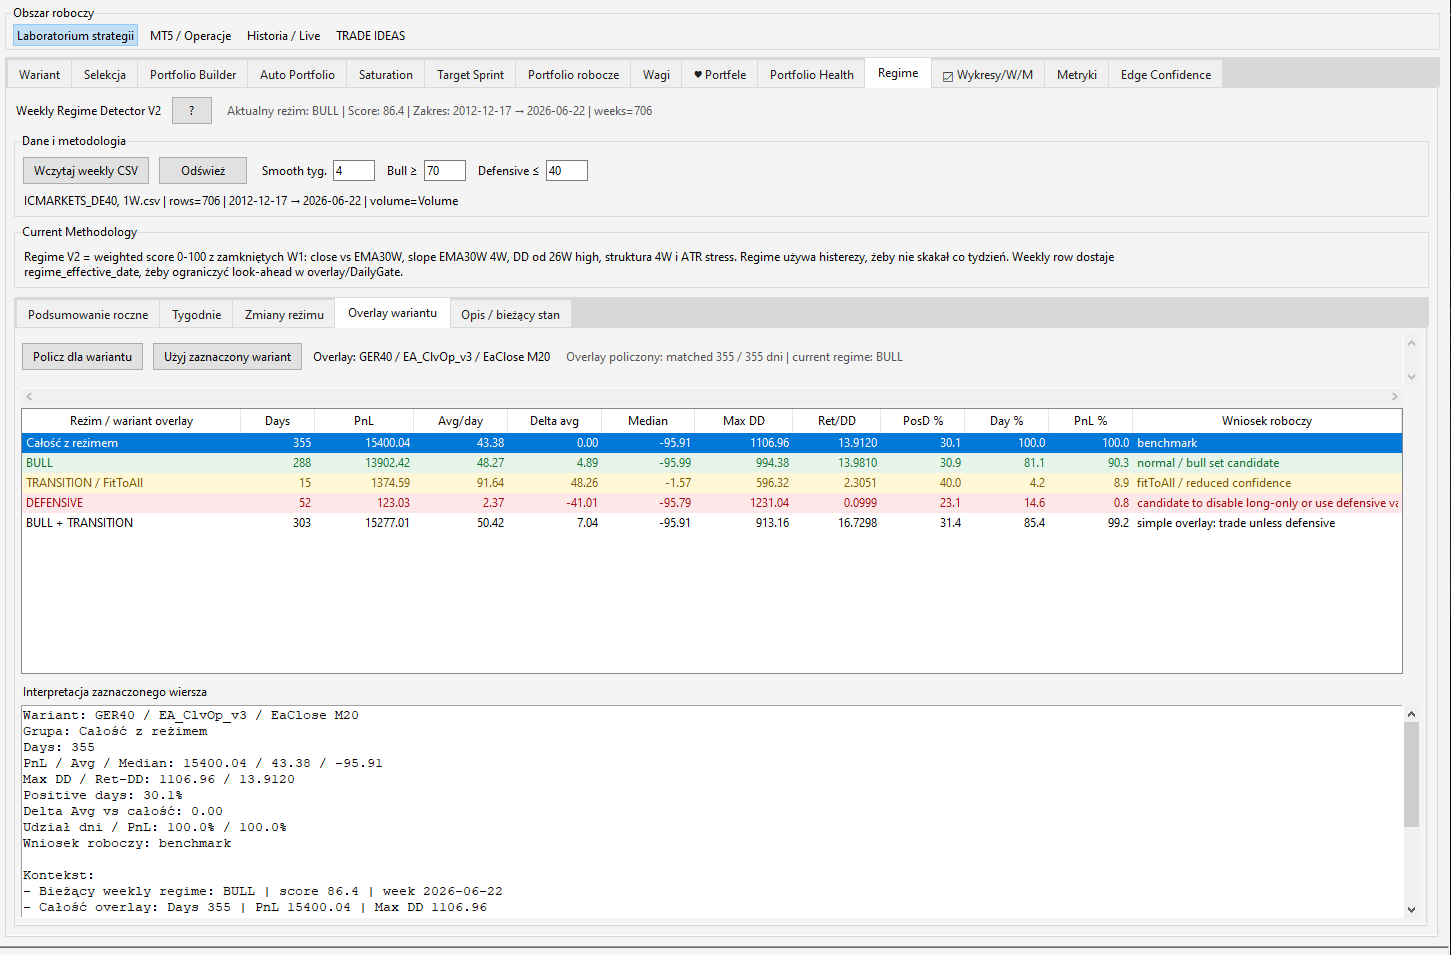Image resolution: width=1451 pixels, height=955 pixels.
Task: Open Portfolio Health tab
Action: [812, 75]
